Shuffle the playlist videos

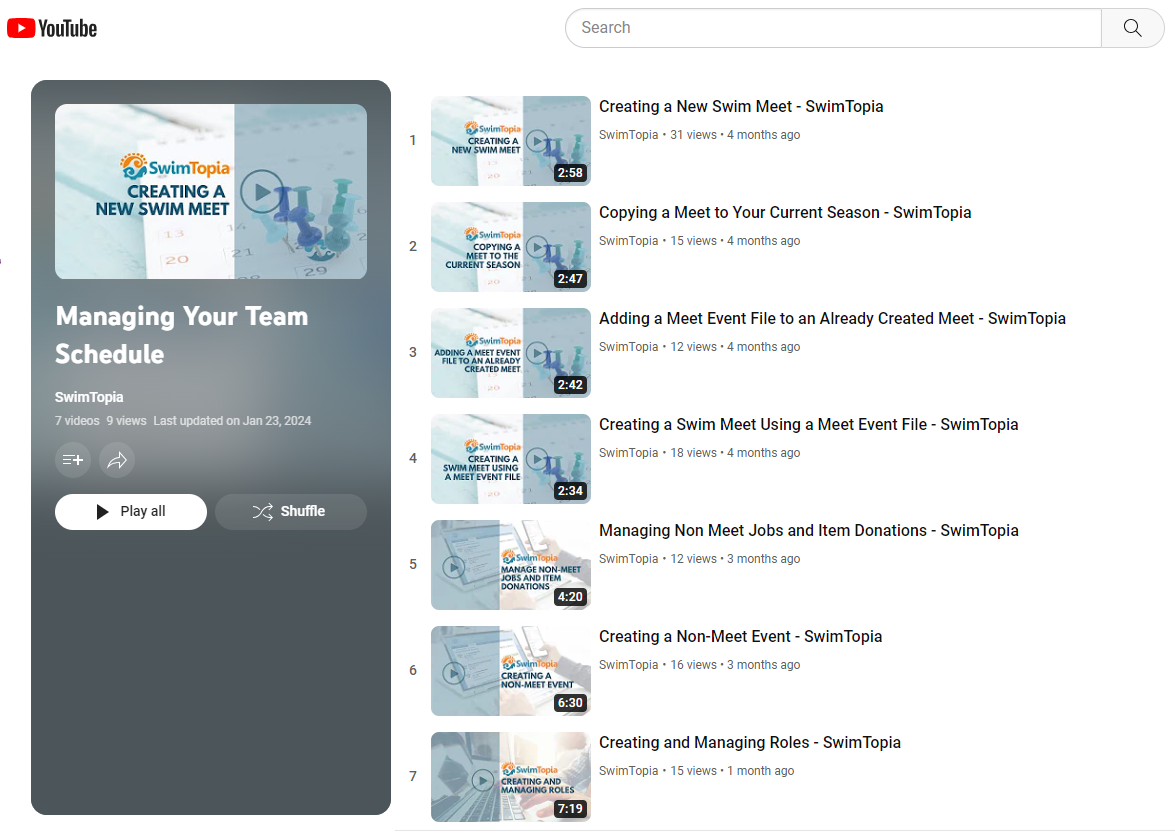(x=290, y=511)
